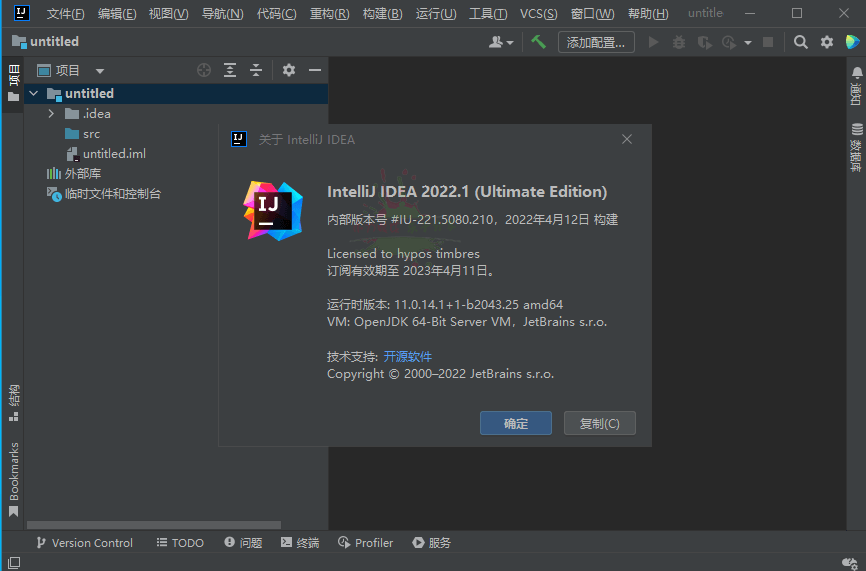Open the 帮助(H) menu
Screen dimensions: 866x571
click(x=648, y=13)
